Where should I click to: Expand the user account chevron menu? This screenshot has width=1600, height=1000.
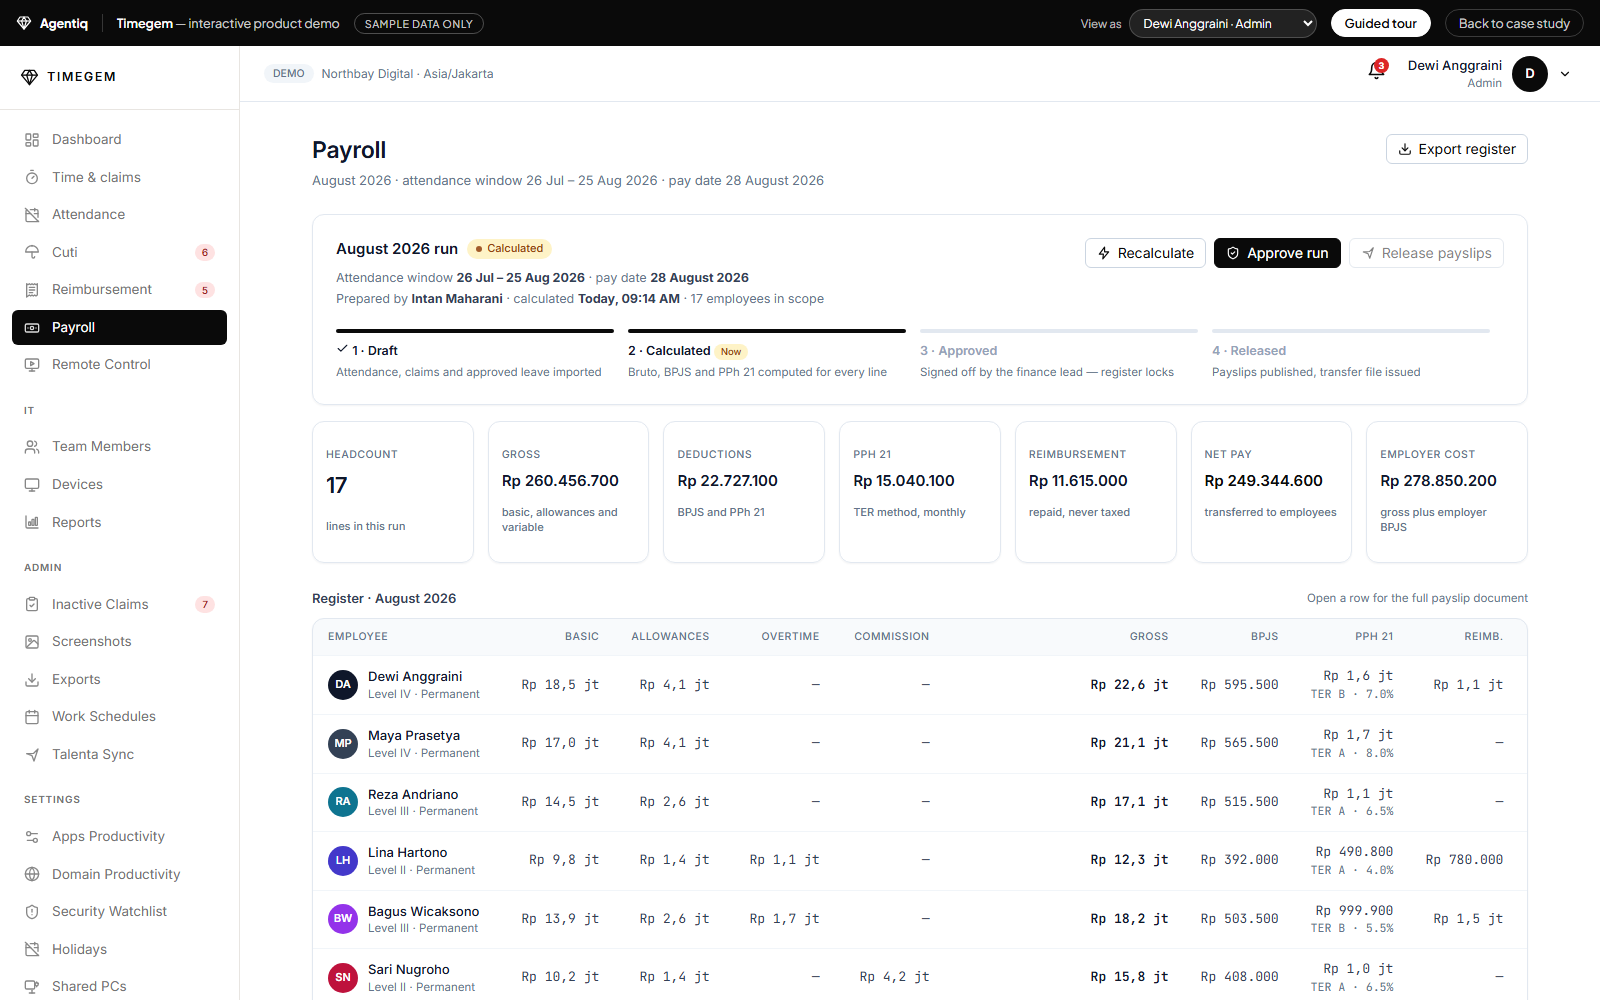click(1565, 74)
